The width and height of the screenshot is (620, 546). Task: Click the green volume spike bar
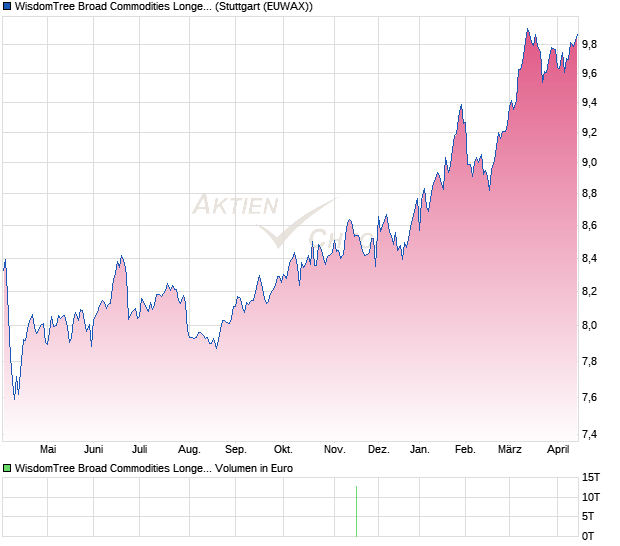(356, 510)
